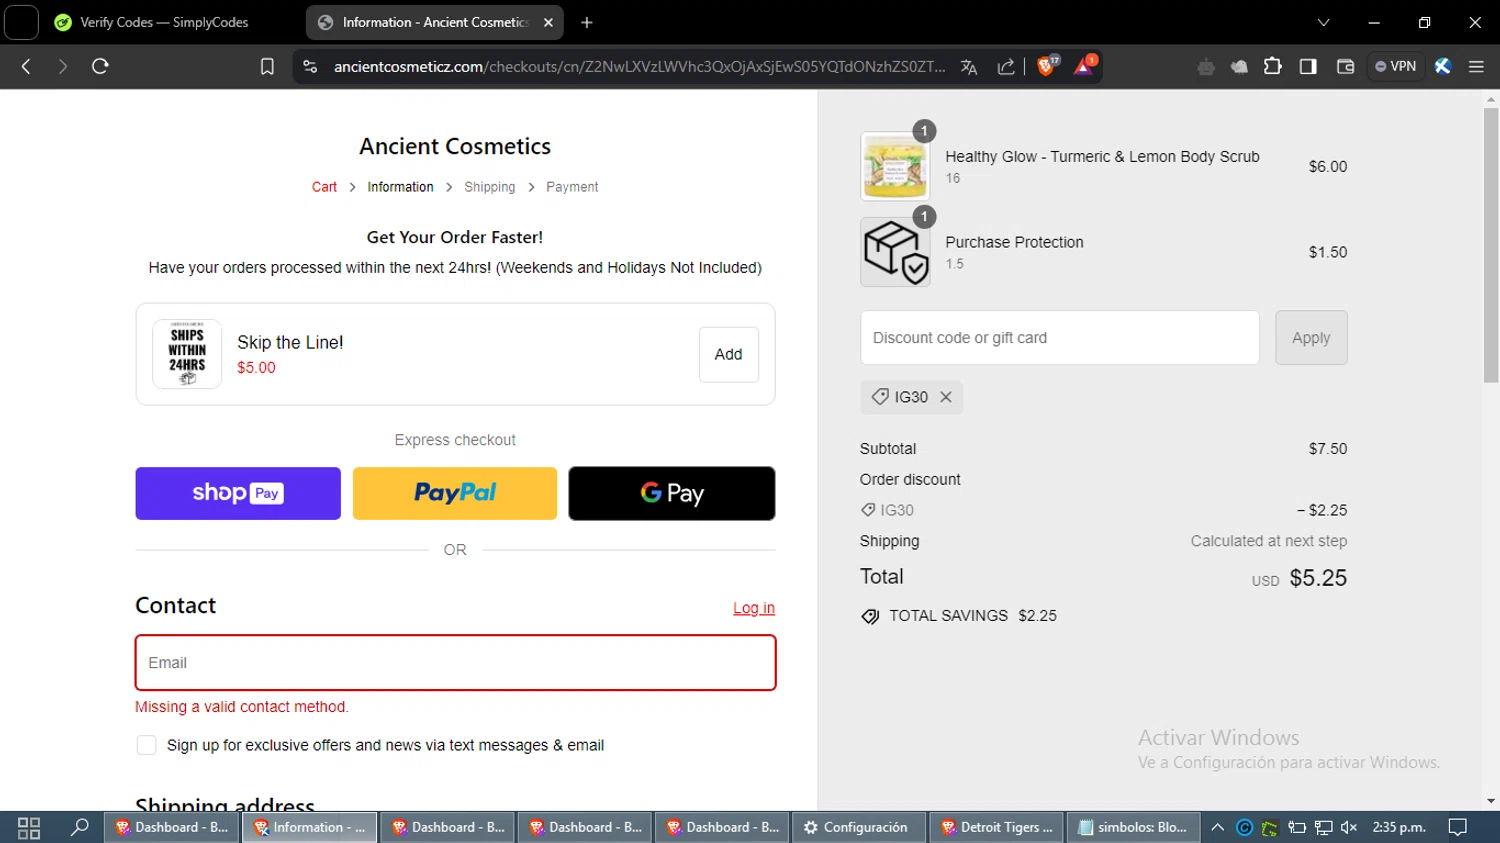Click the Missing a valid contact method error
Screen dimensions: 1500x843
click(242, 707)
